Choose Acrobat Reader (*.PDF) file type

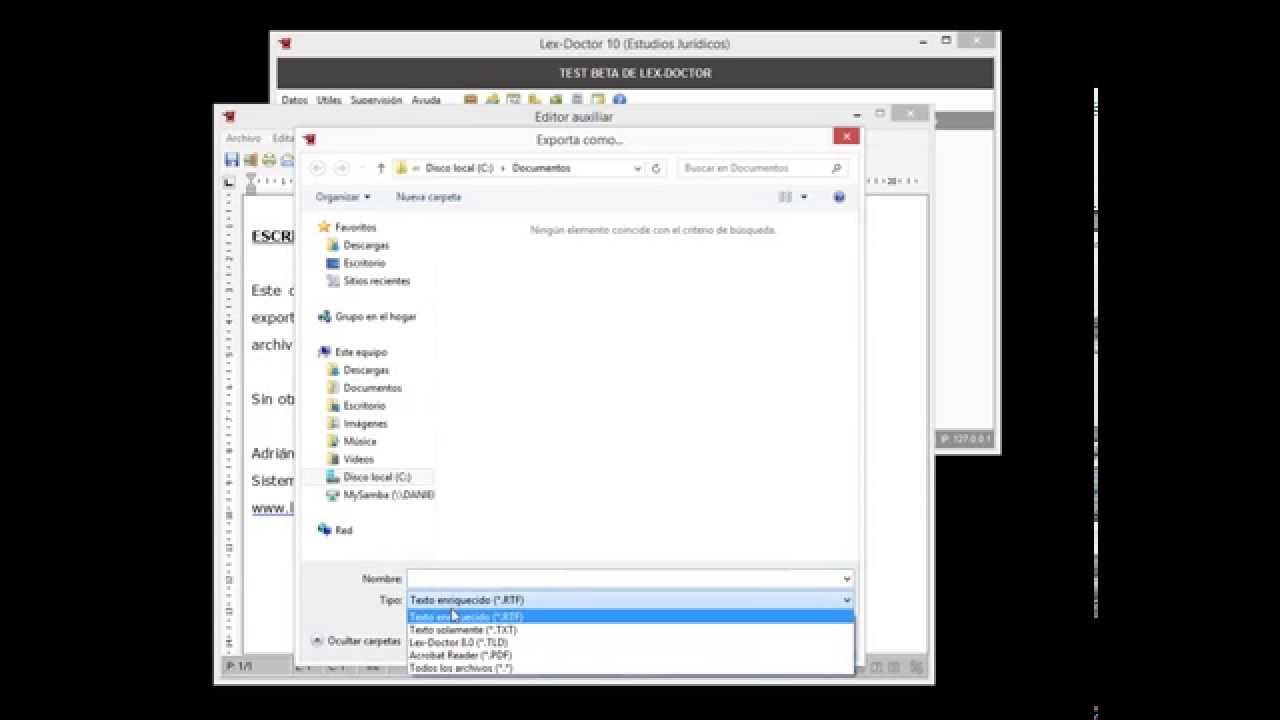tap(630, 655)
